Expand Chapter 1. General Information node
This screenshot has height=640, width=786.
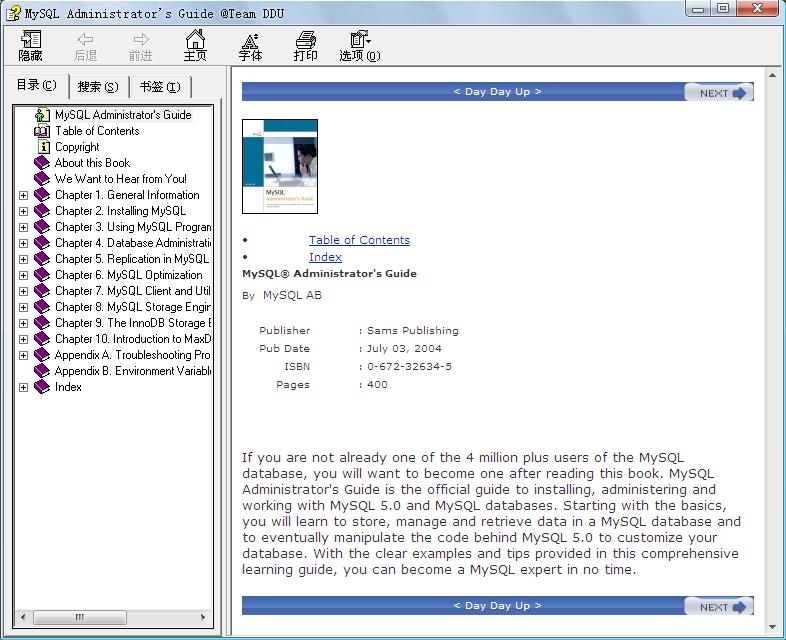(23, 195)
